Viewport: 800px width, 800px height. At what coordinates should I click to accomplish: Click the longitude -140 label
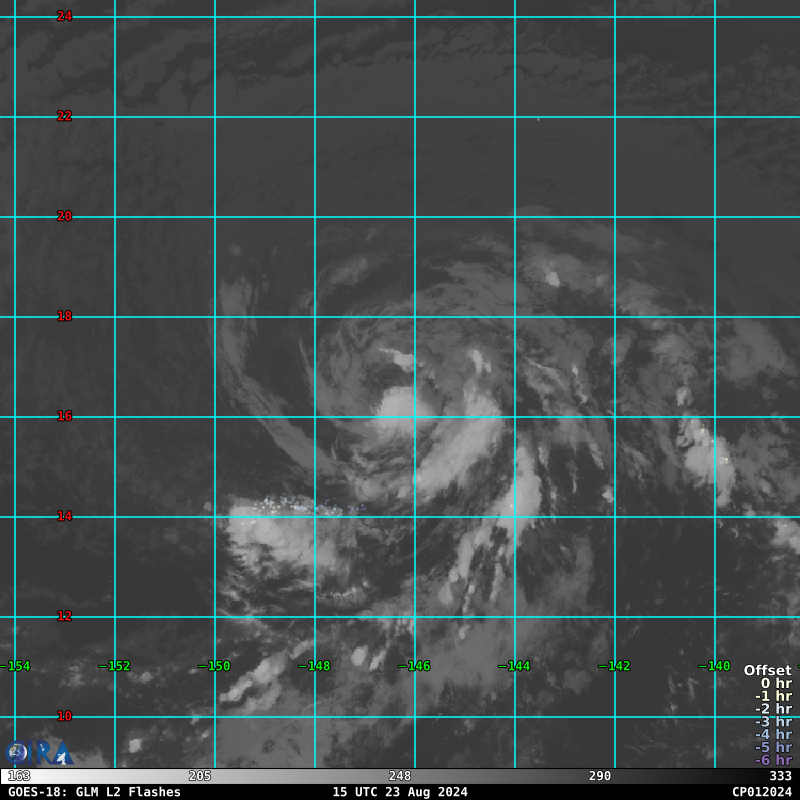[x=714, y=666]
